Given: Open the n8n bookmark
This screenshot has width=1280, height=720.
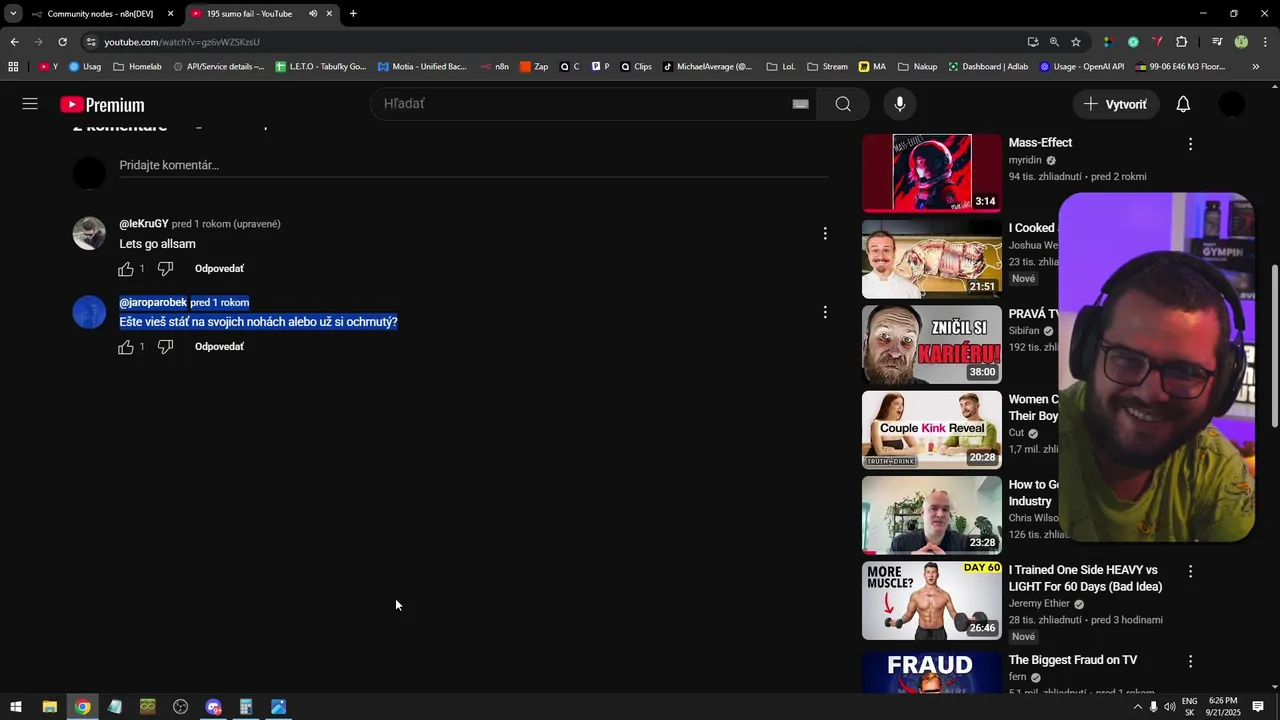Looking at the screenshot, I should click(x=495, y=67).
